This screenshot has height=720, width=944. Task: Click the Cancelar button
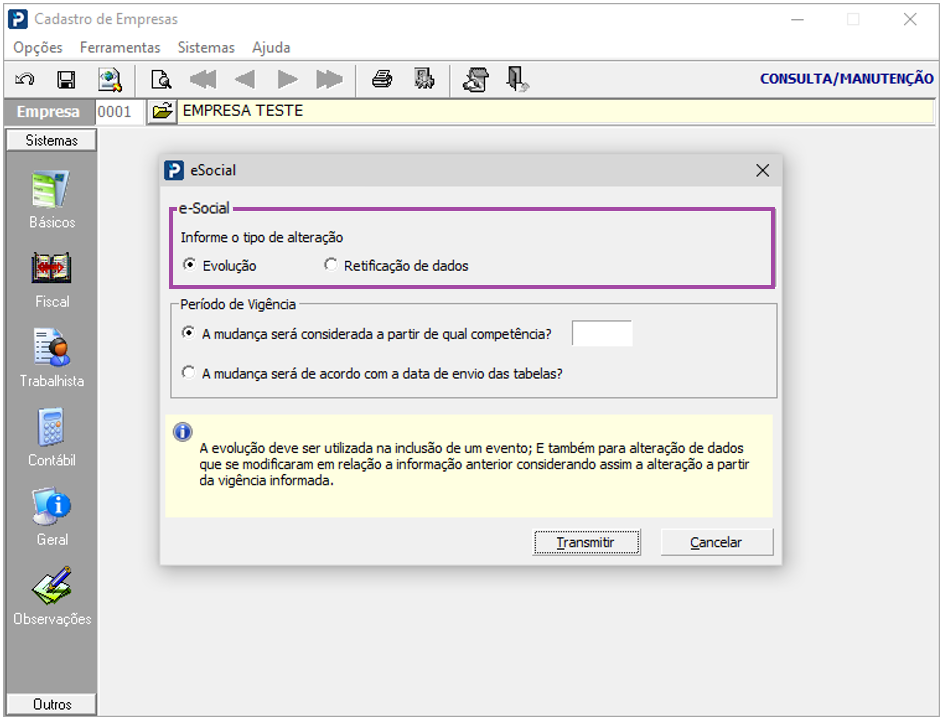(x=716, y=542)
